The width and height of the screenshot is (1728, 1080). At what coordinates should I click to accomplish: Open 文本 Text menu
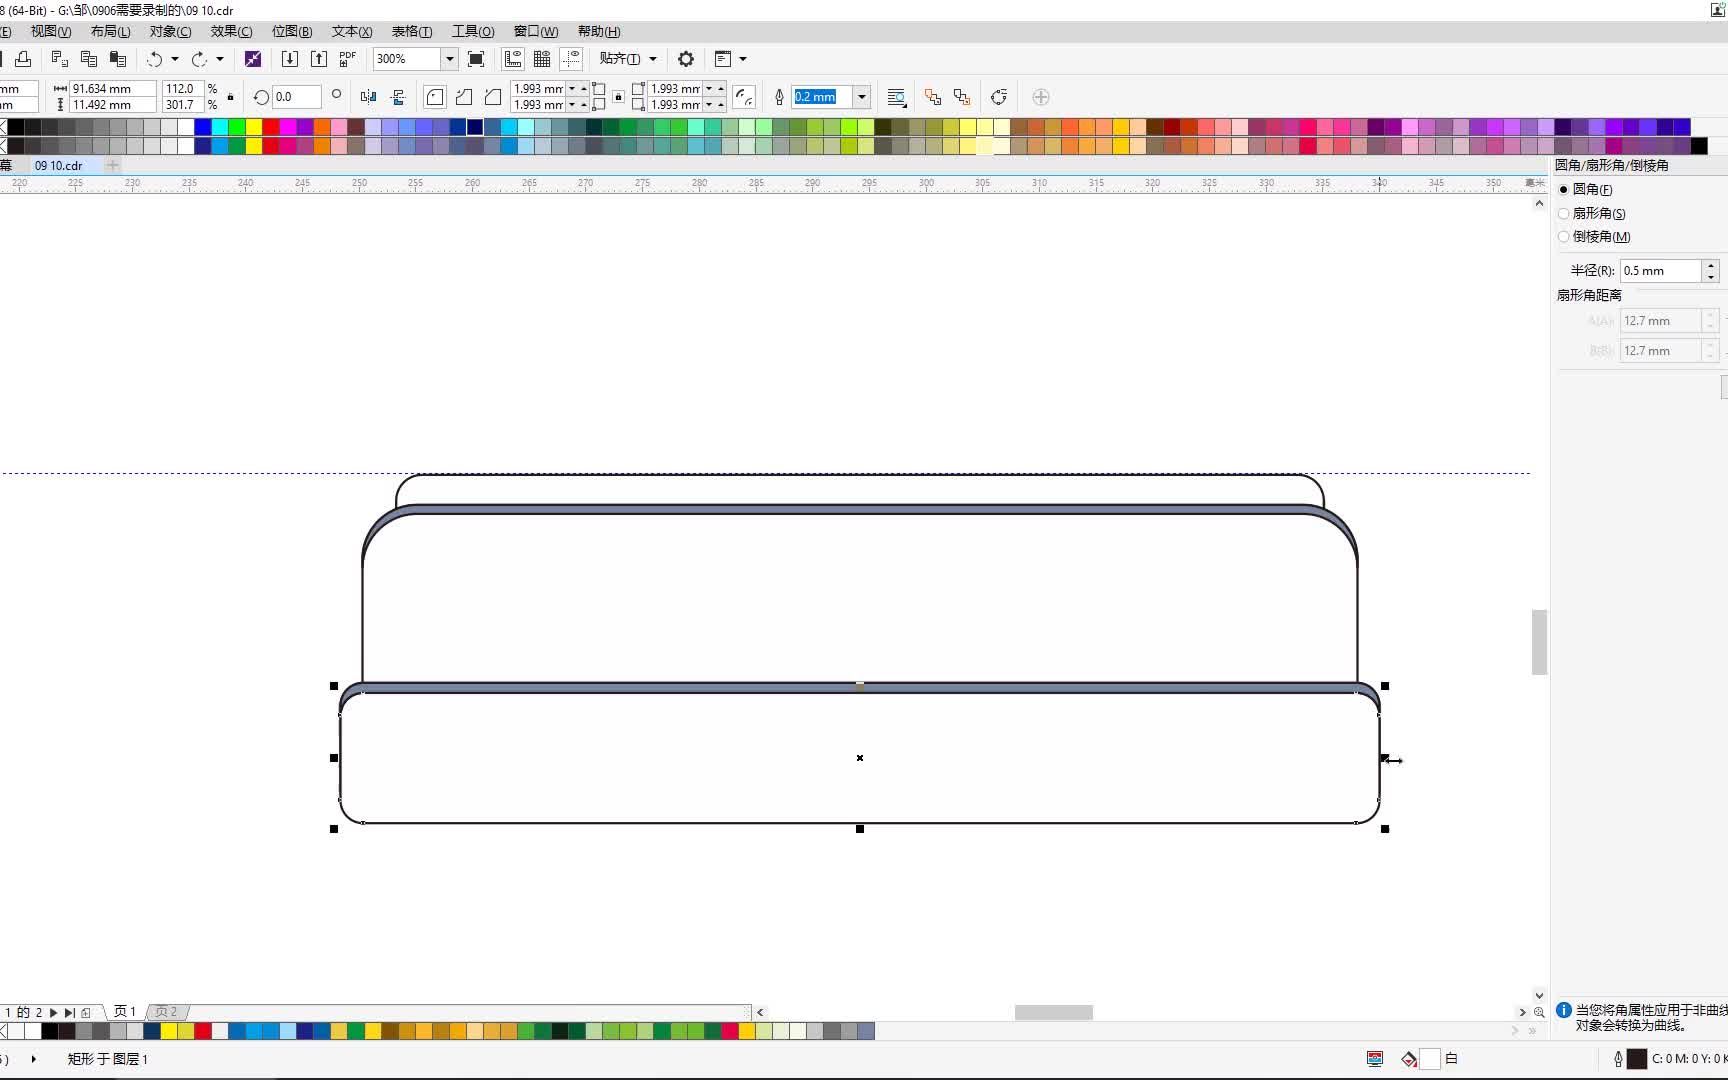click(x=352, y=32)
